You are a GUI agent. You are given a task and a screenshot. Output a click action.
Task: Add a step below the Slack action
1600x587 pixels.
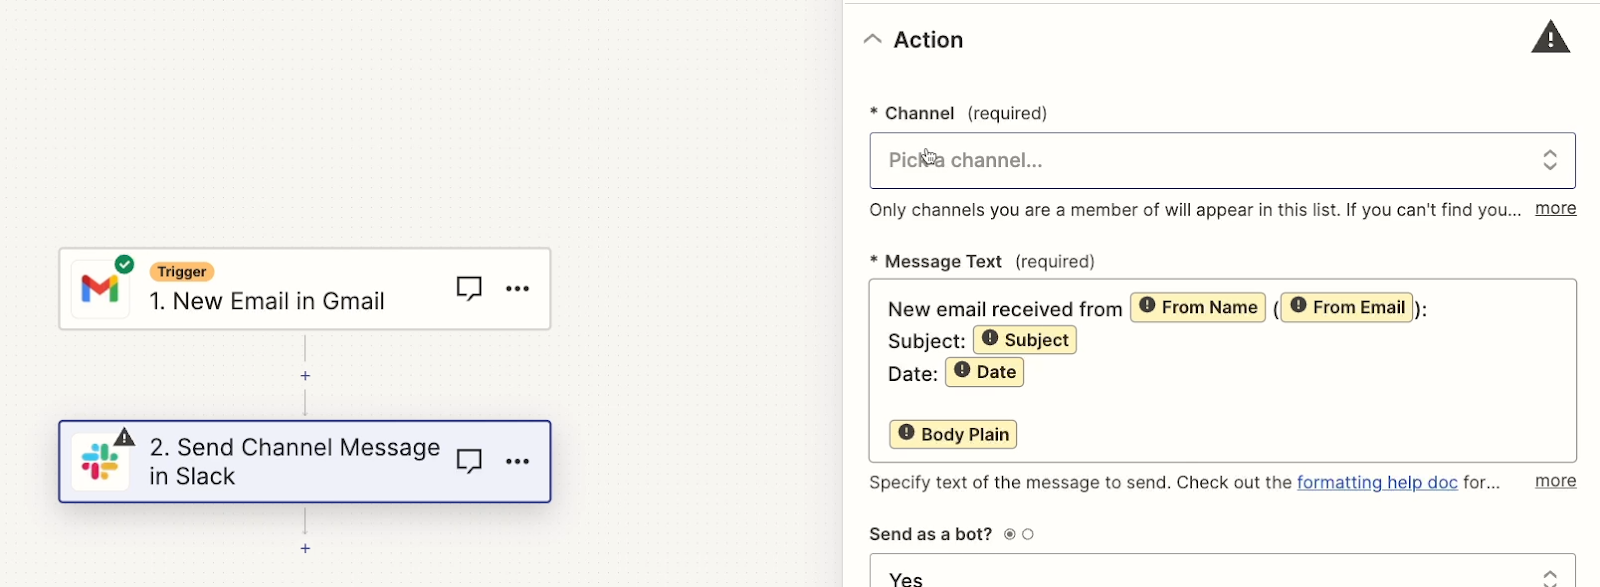(305, 549)
